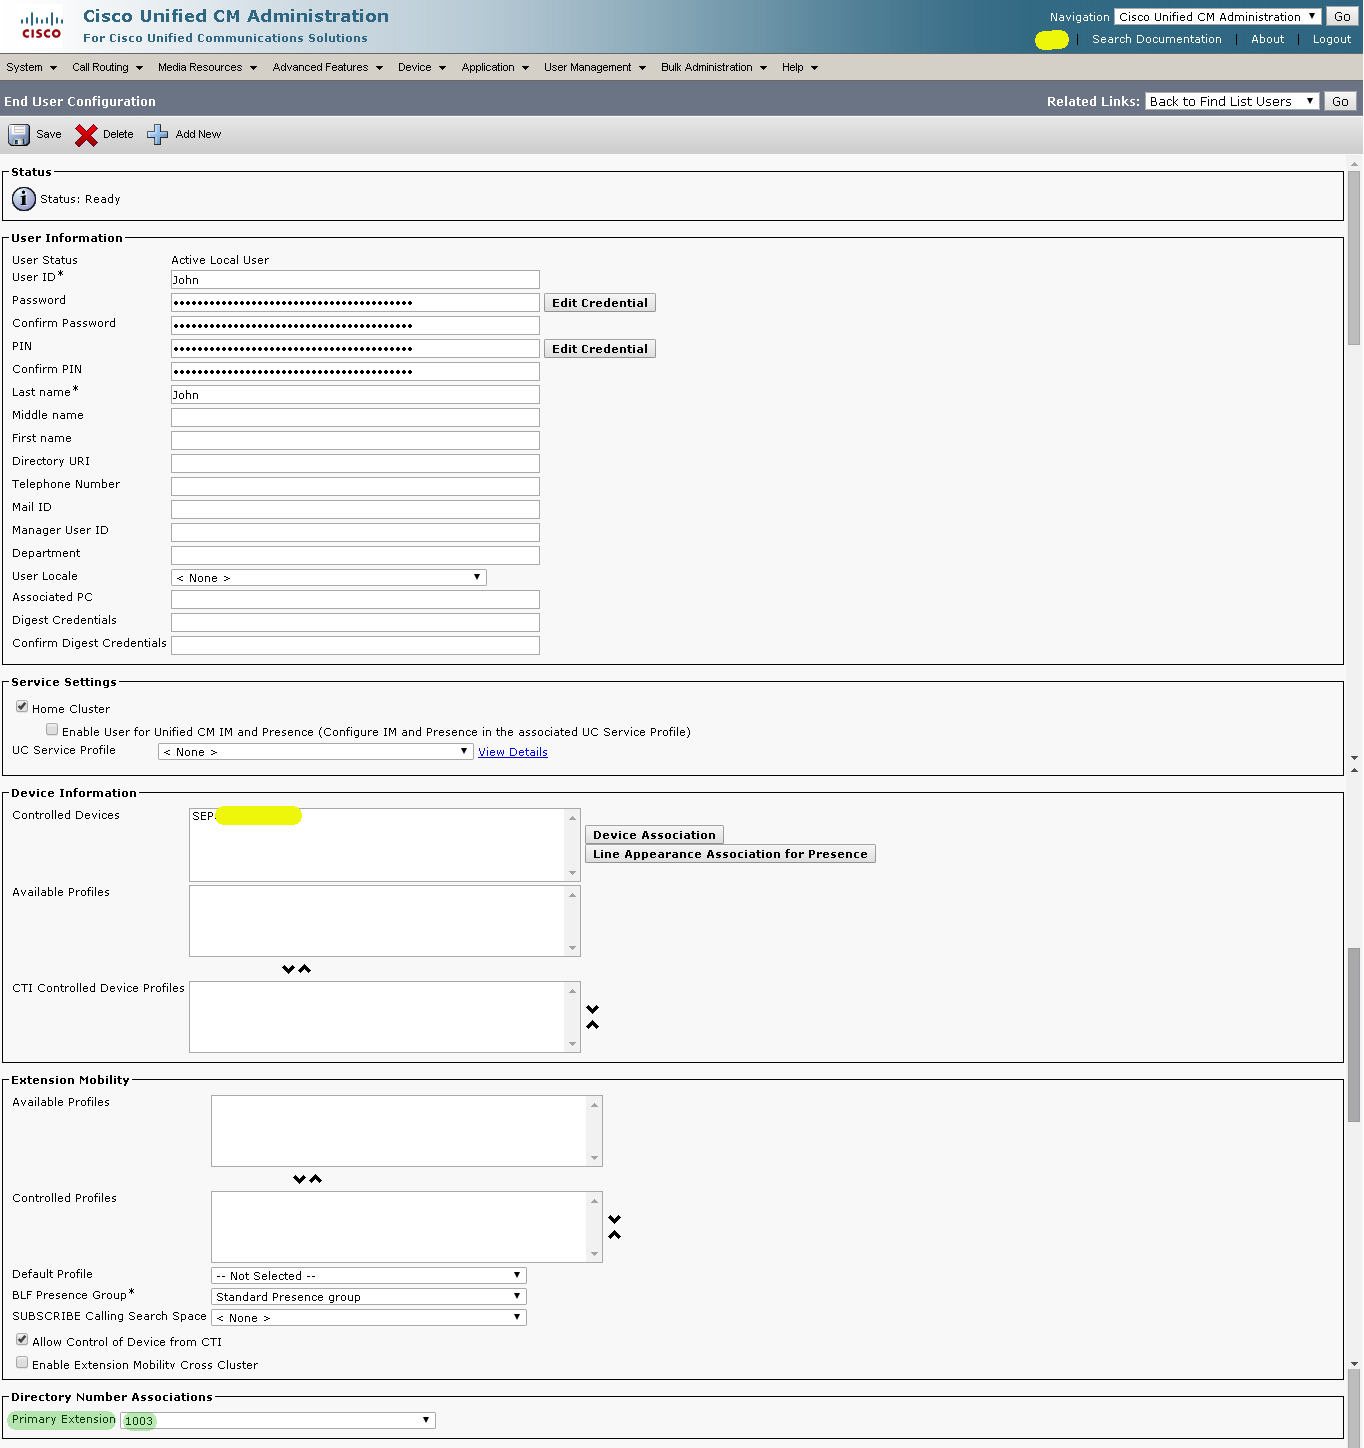
Task: Open the Default Profile dropdown
Action: [369, 1276]
